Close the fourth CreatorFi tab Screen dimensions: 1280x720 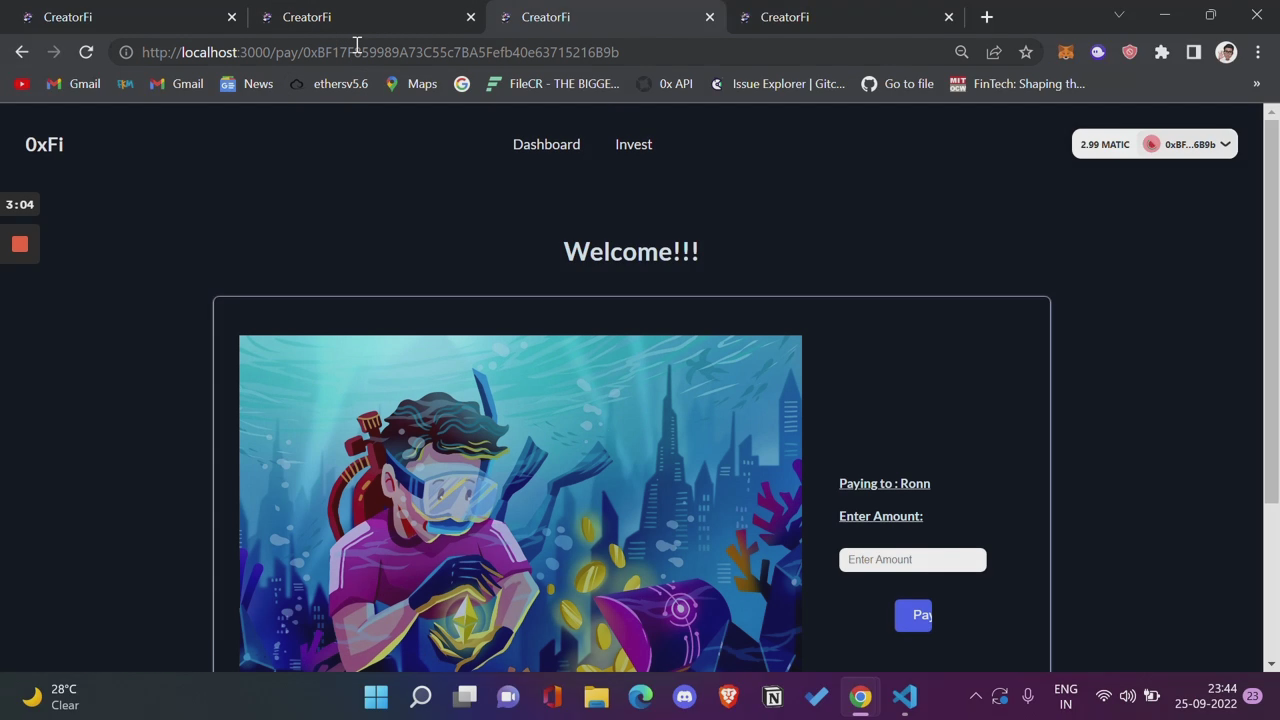click(949, 17)
